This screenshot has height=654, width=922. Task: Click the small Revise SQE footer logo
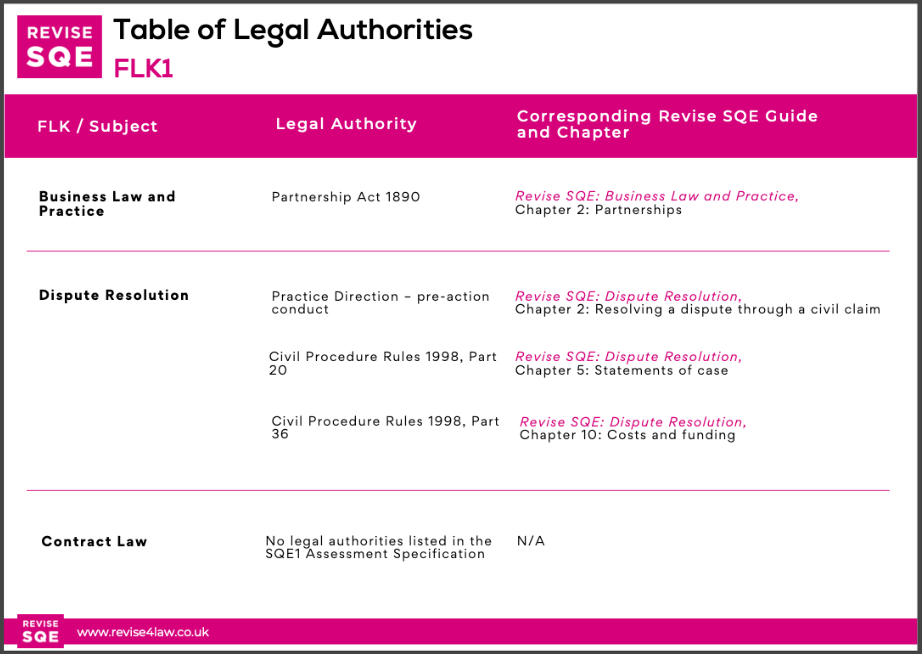pos(41,631)
